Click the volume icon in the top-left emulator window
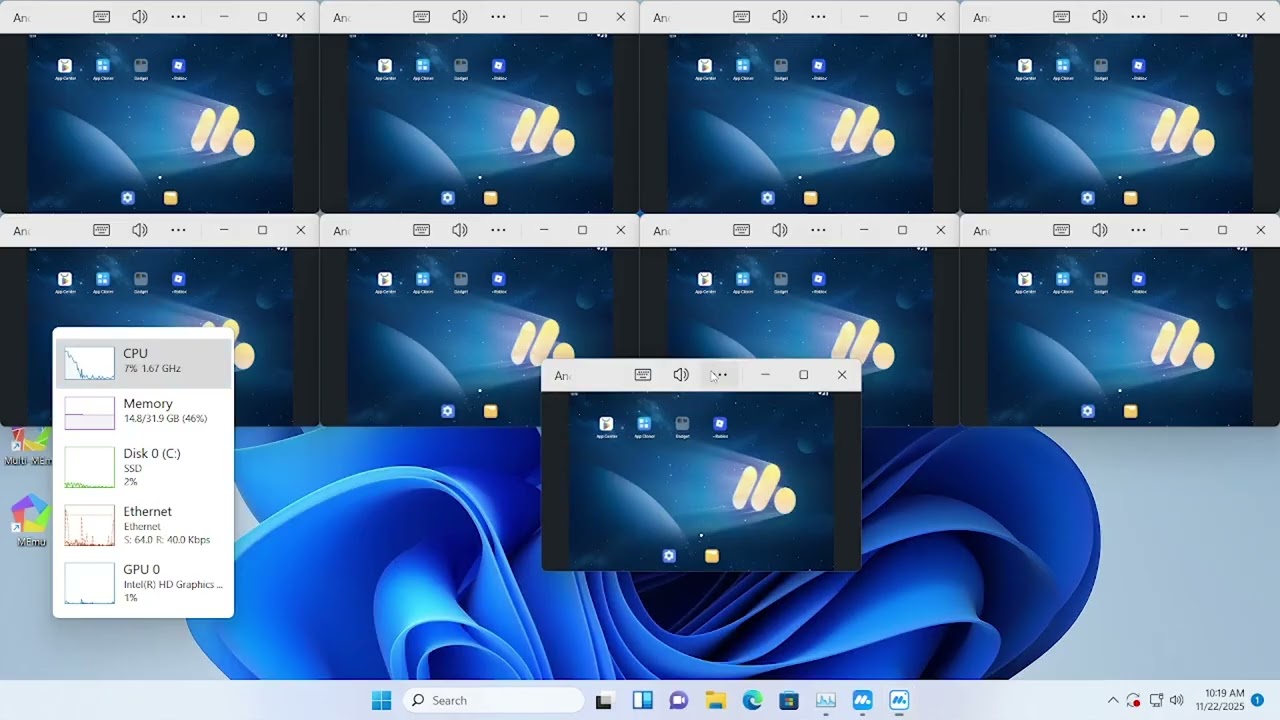The width and height of the screenshot is (1280, 720). (x=140, y=17)
